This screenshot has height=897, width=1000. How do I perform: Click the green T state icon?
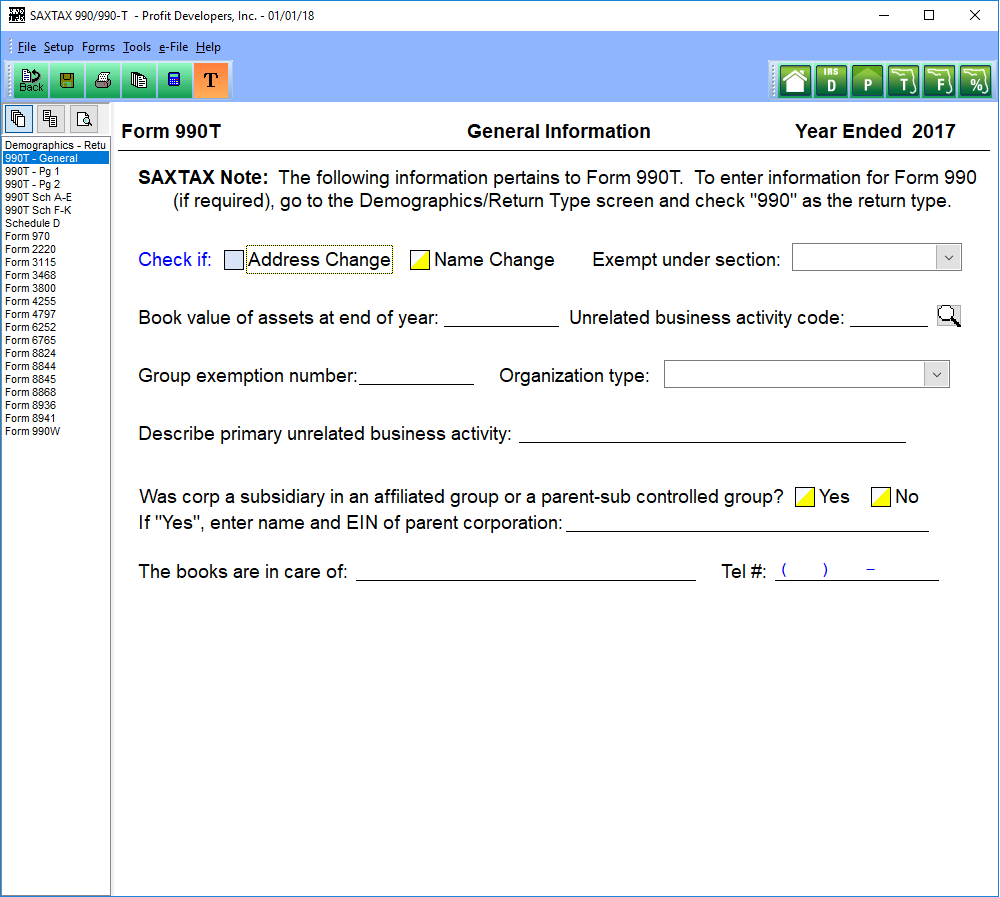tap(903, 82)
